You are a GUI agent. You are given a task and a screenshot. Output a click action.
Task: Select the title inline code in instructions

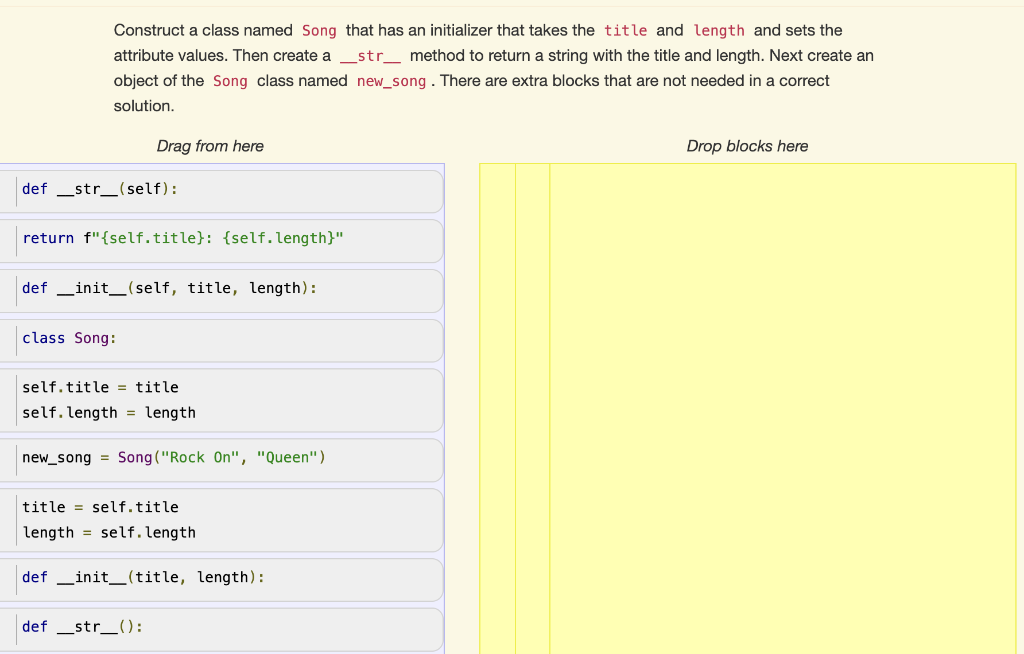[625, 30]
